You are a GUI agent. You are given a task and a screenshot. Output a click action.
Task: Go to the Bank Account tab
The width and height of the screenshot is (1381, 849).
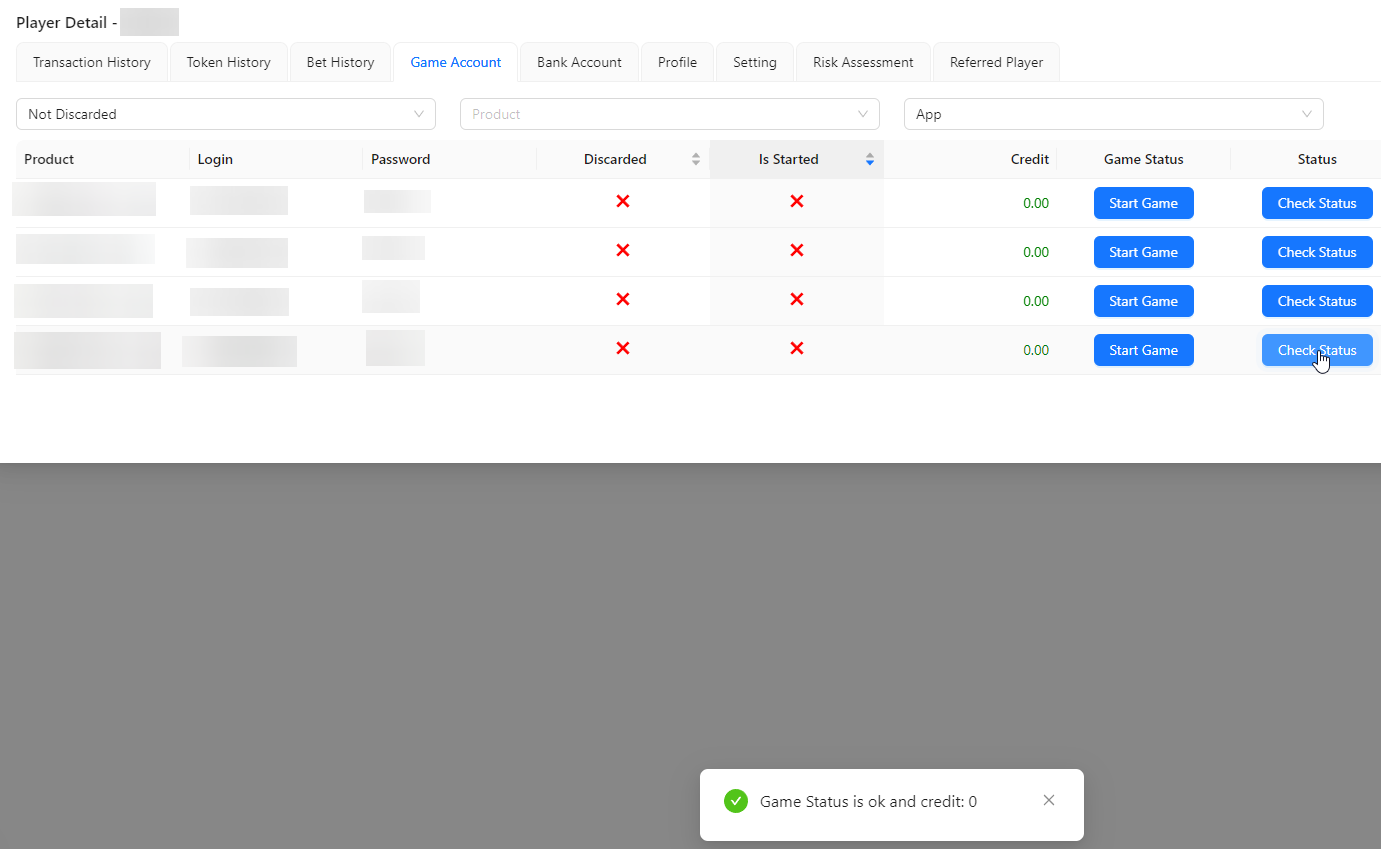[579, 62]
